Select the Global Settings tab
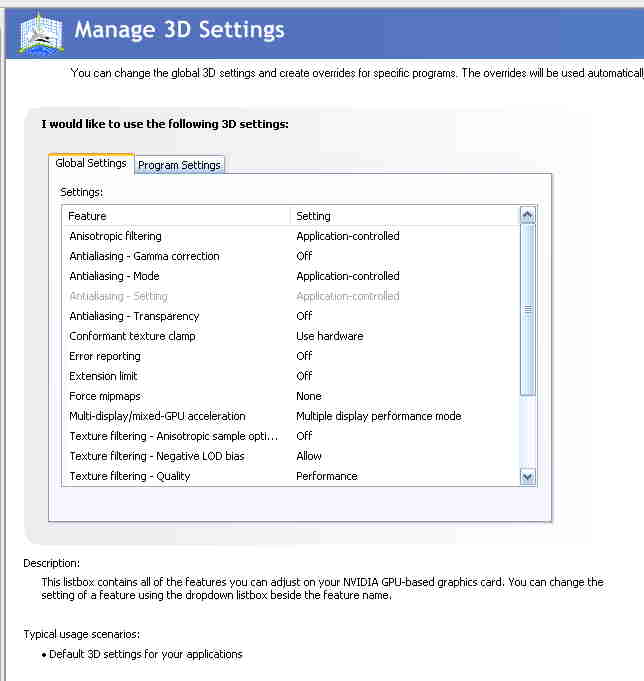Screen dimensions: 644x681 91,163
